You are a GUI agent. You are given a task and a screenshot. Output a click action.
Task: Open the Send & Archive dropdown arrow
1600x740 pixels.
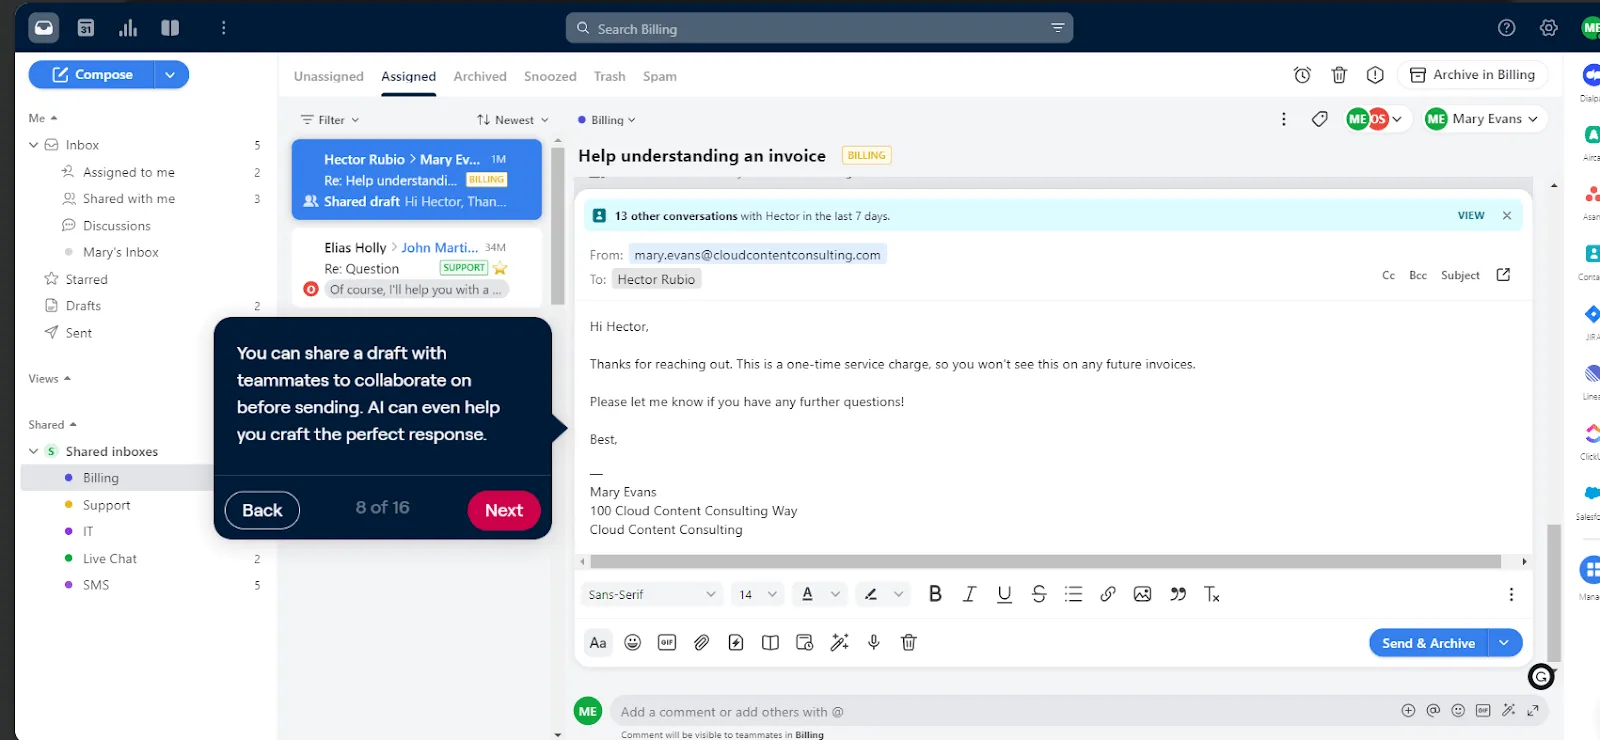click(1504, 643)
